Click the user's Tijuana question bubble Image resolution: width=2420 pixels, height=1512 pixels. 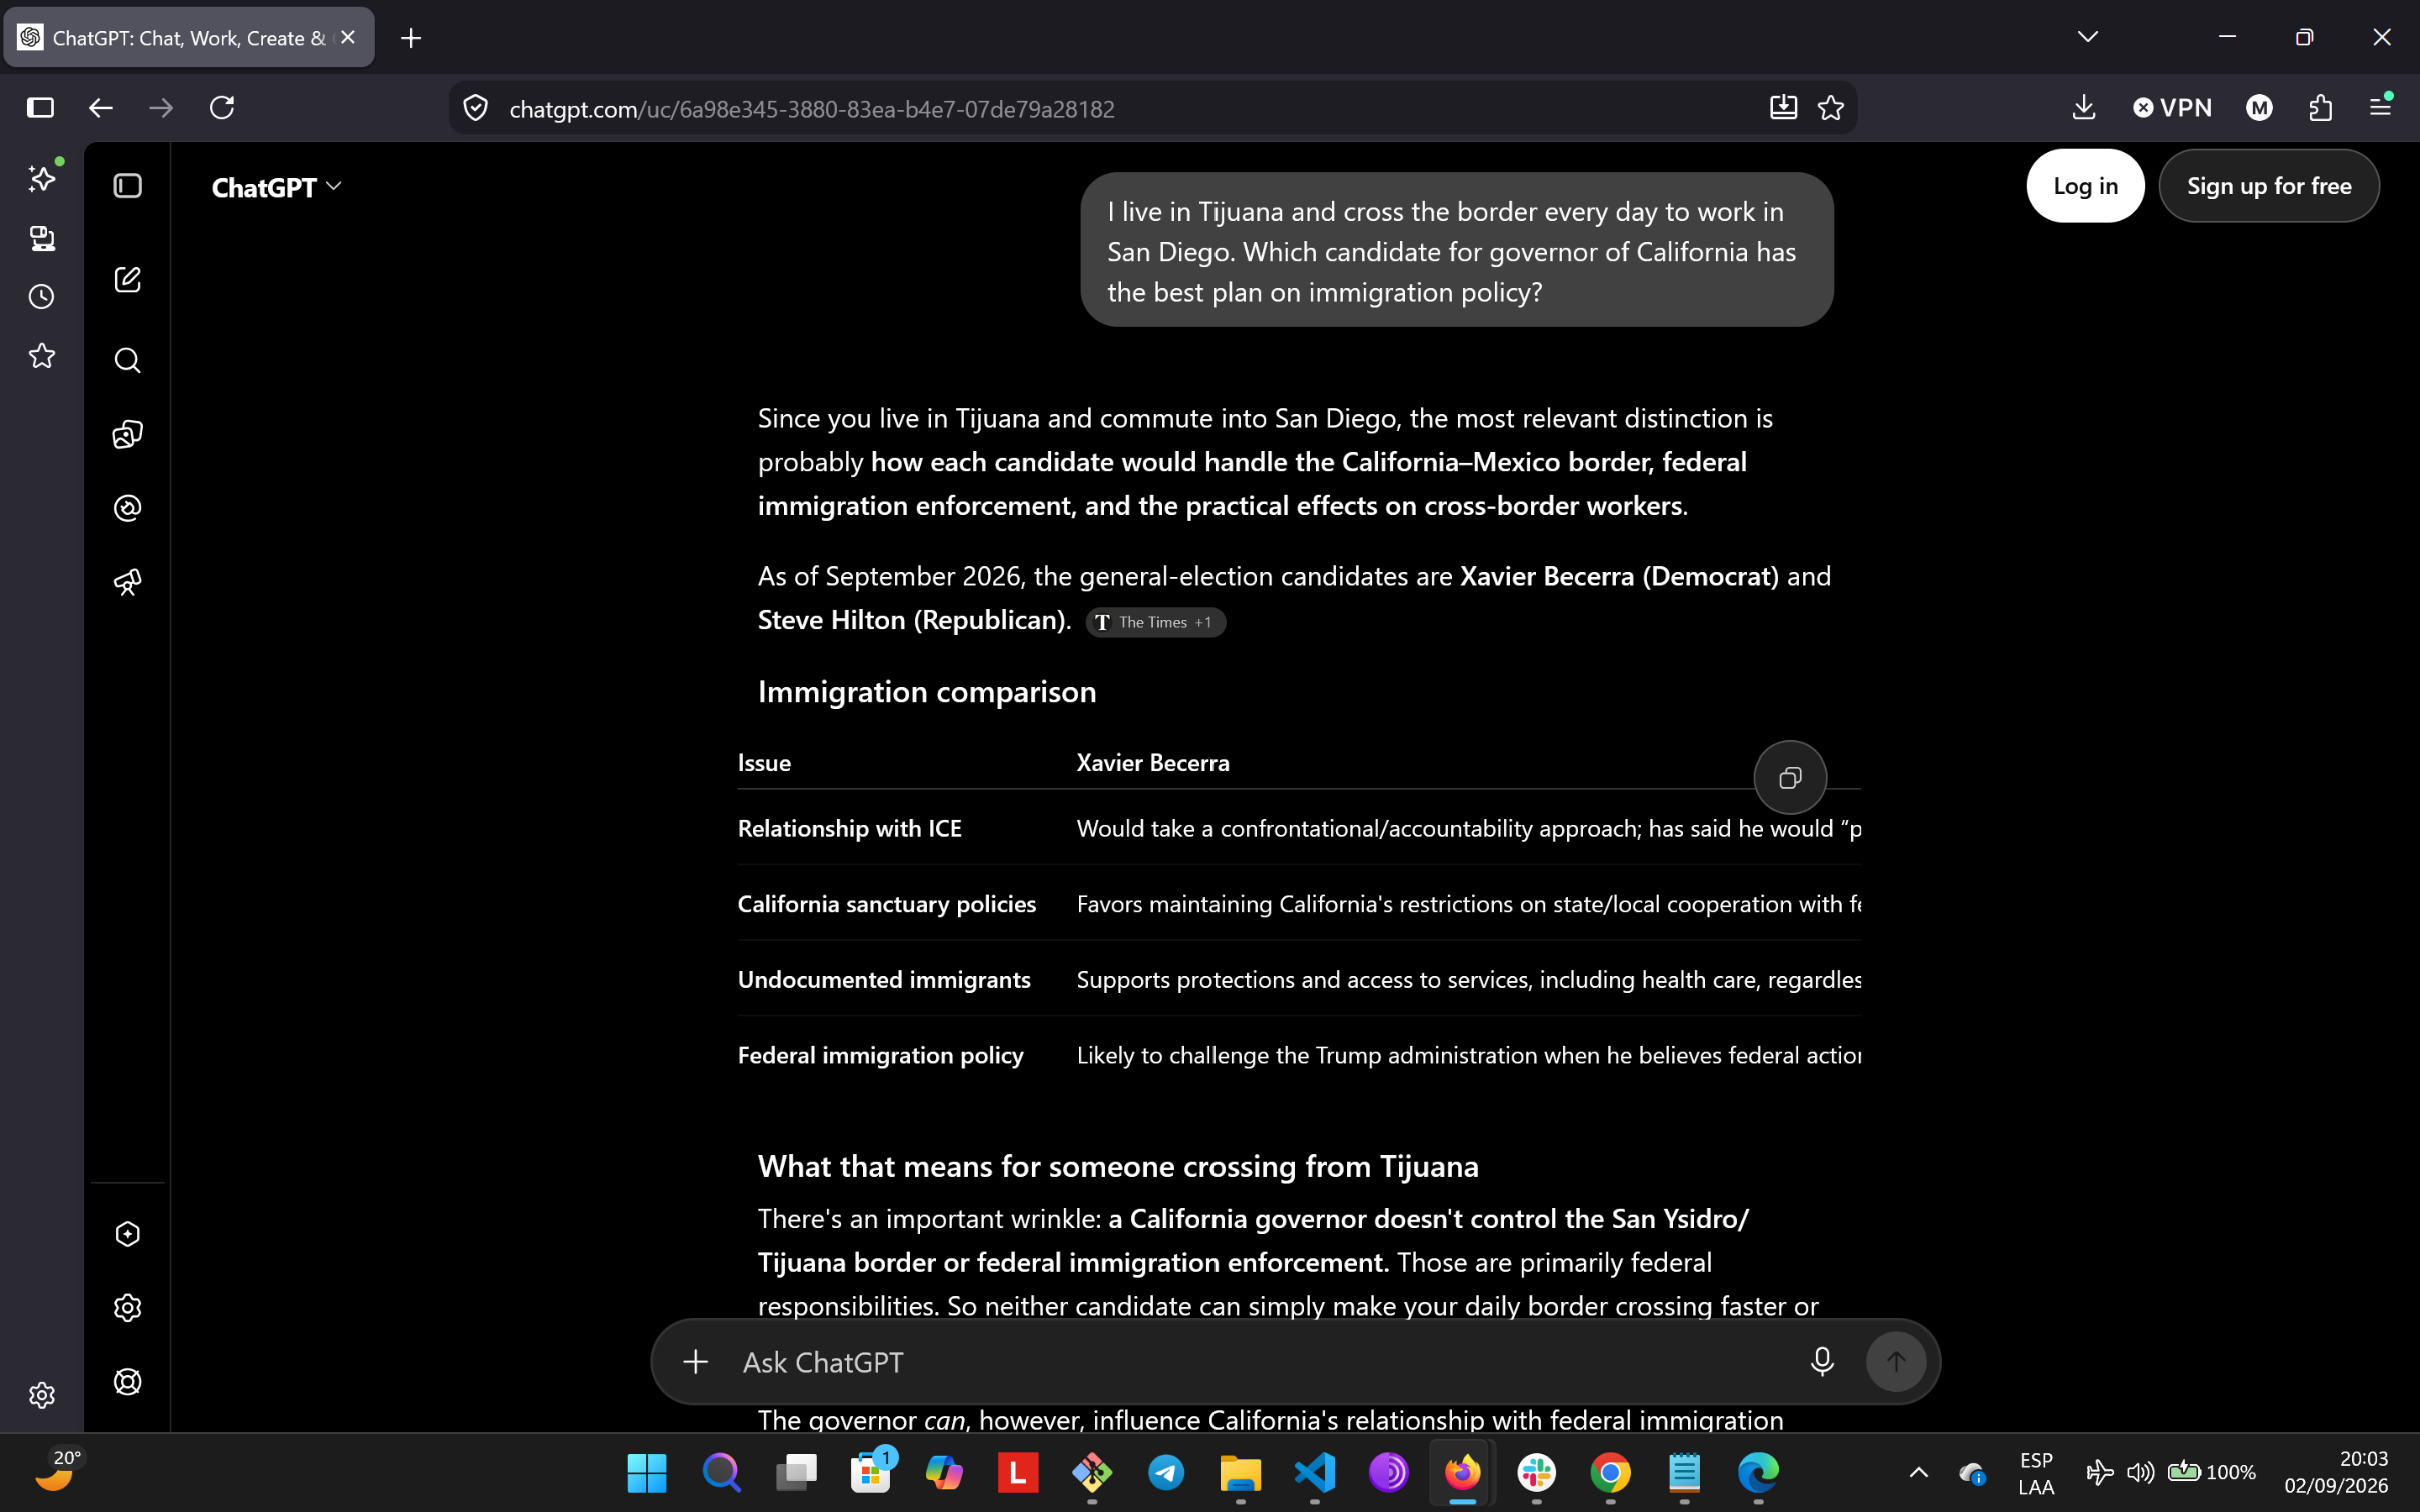(x=1457, y=250)
